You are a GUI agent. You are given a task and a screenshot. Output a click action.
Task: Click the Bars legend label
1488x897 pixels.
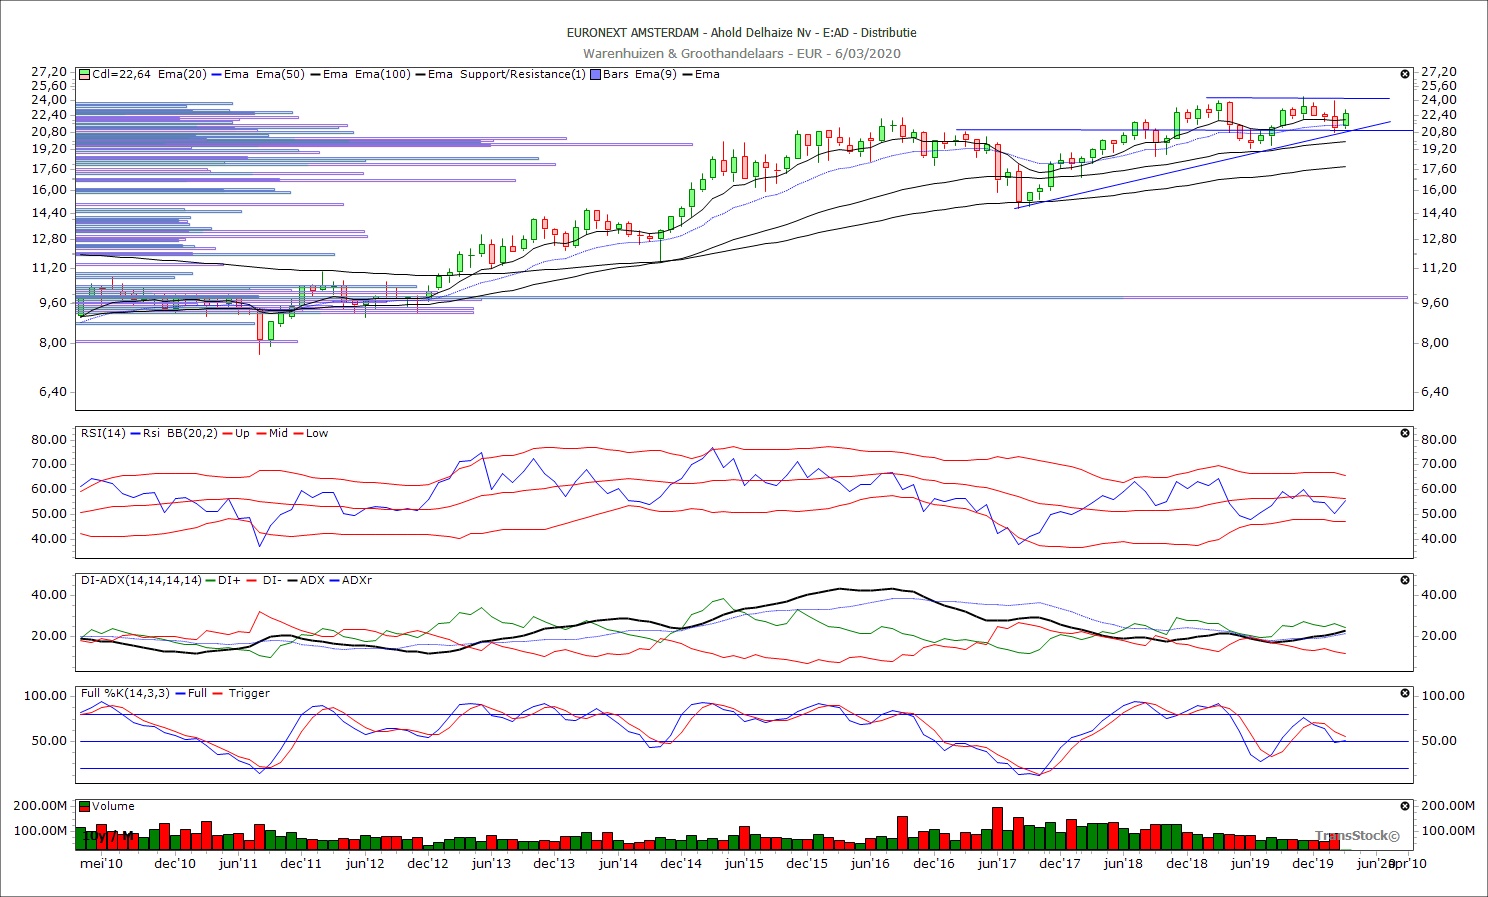click(616, 74)
